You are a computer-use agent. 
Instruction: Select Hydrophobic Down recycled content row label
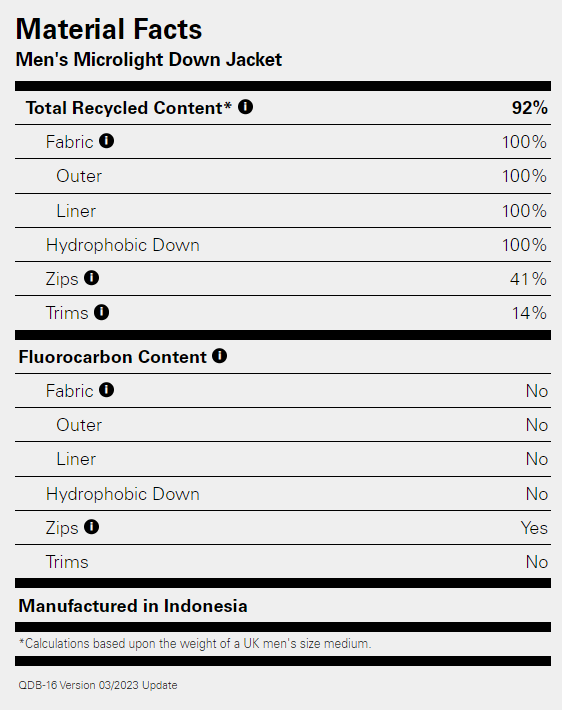(123, 245)
